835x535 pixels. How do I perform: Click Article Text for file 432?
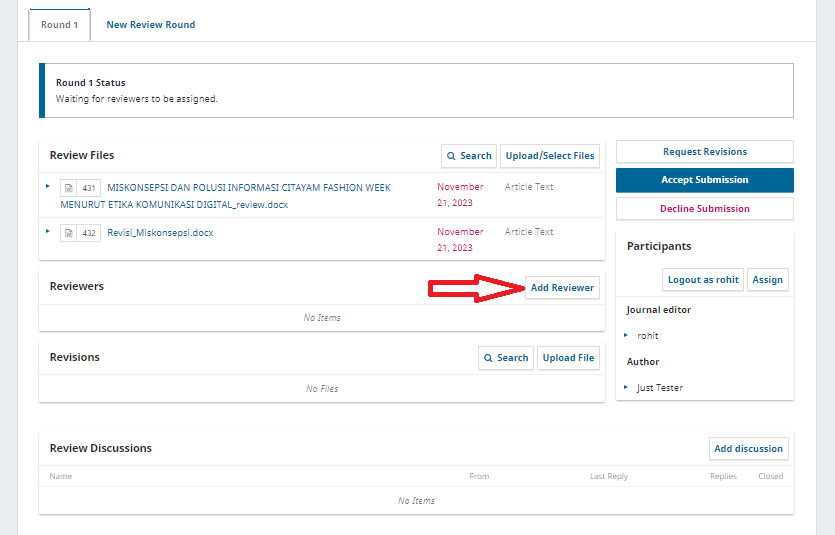click(x=529, y=232)
